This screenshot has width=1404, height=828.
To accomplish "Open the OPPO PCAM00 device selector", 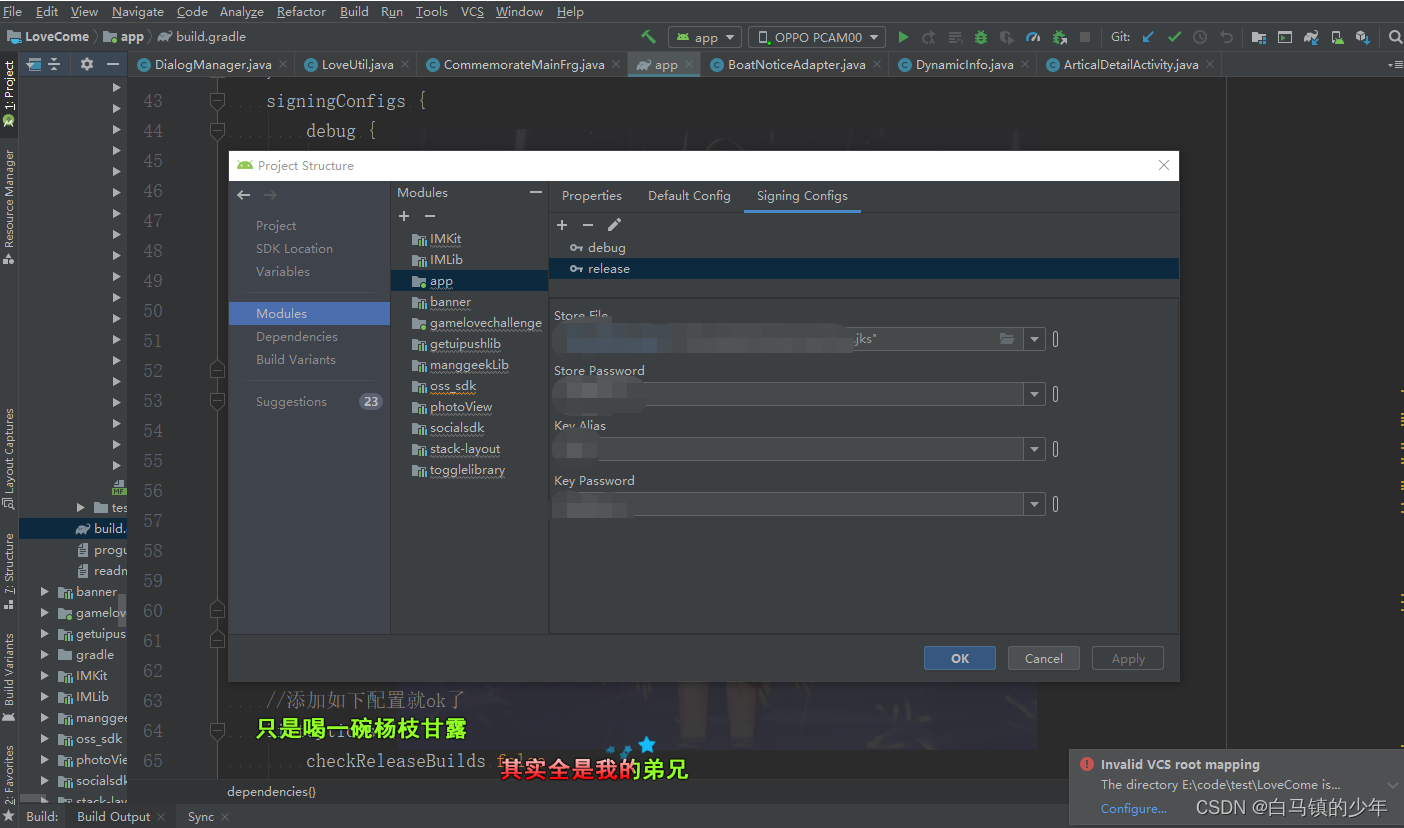I will coord(816,36).
